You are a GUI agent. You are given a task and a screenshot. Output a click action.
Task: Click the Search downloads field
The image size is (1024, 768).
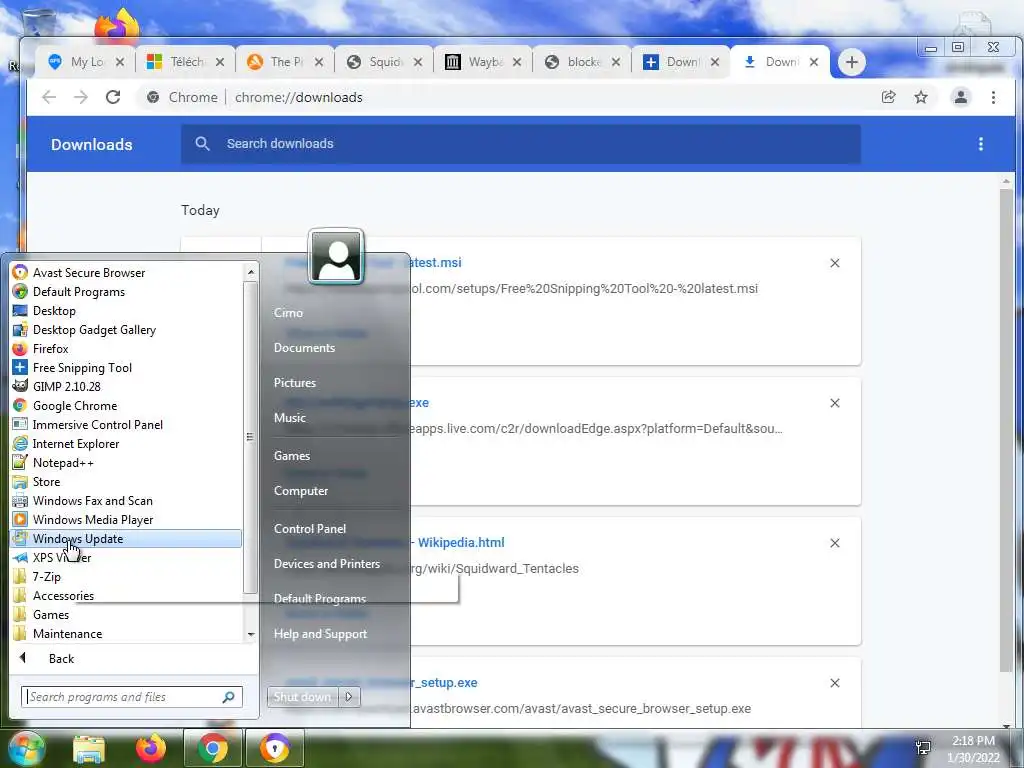tap(520, 144)
